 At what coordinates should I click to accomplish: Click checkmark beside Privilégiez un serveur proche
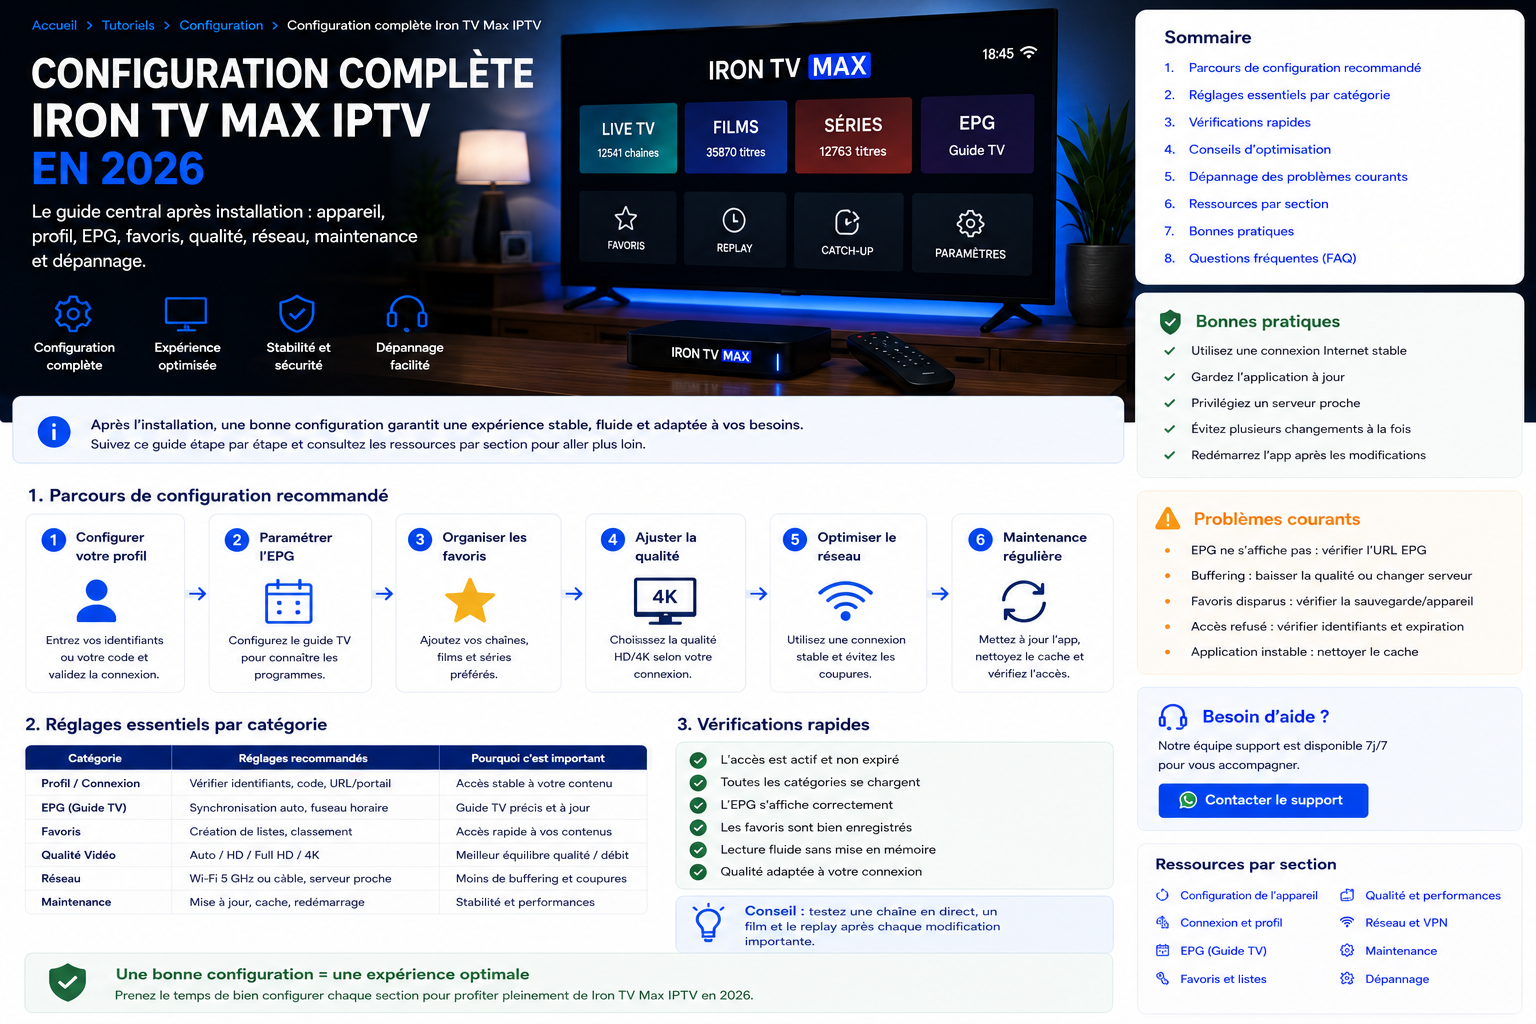(x=1169, y=403)
